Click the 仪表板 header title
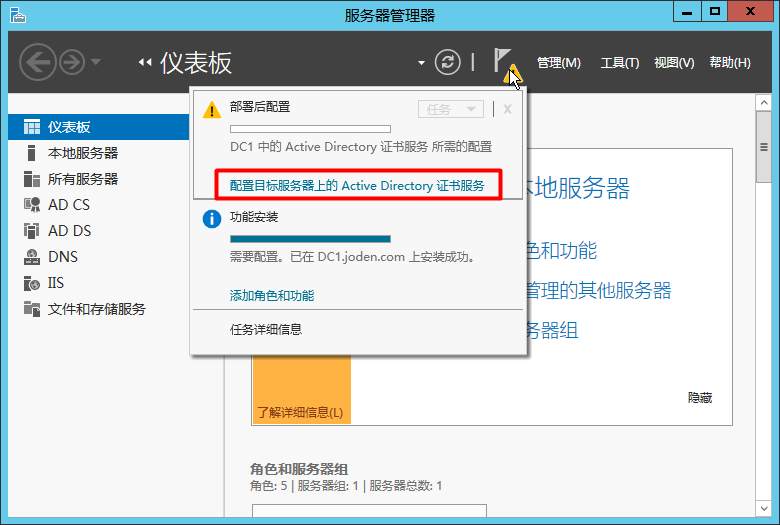The image size is (780, 525). (196, 63)
